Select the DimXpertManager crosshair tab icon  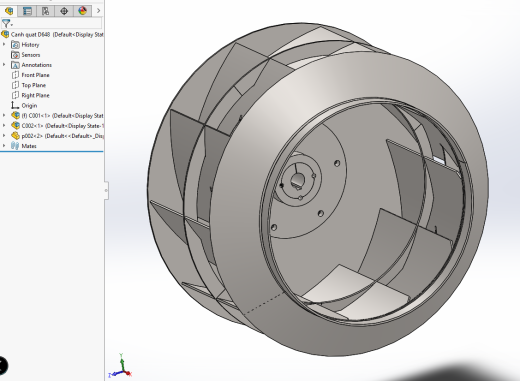(64, 11)
